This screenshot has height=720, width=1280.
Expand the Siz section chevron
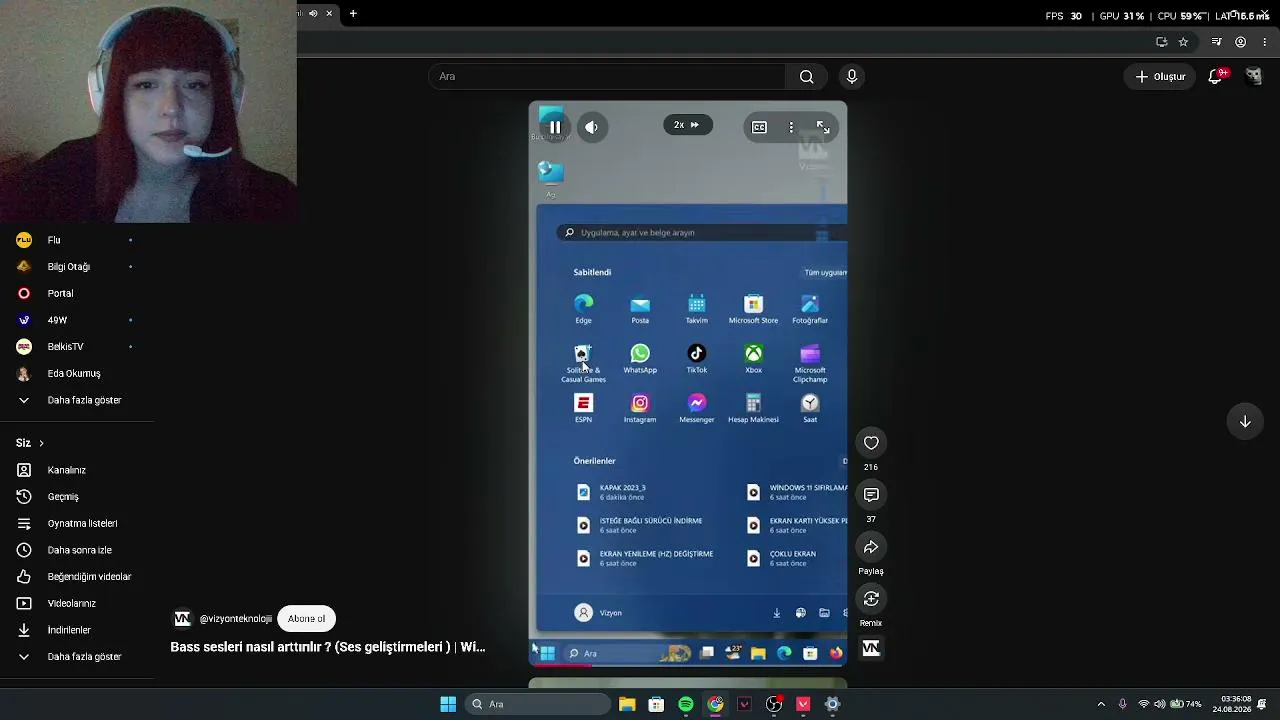[41, 443]
